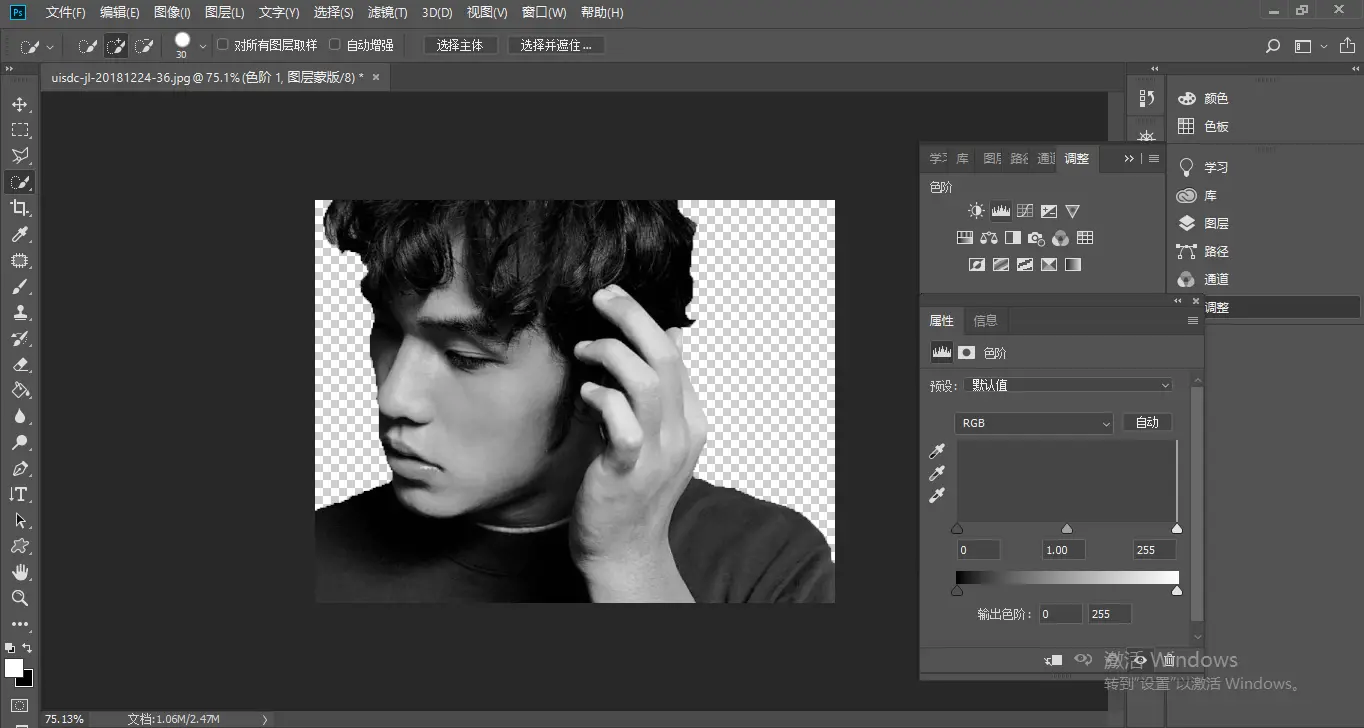Toggle view previous state in Properties panel
Viewport: 1364px width, 728px height.
tap(1082, 660)
